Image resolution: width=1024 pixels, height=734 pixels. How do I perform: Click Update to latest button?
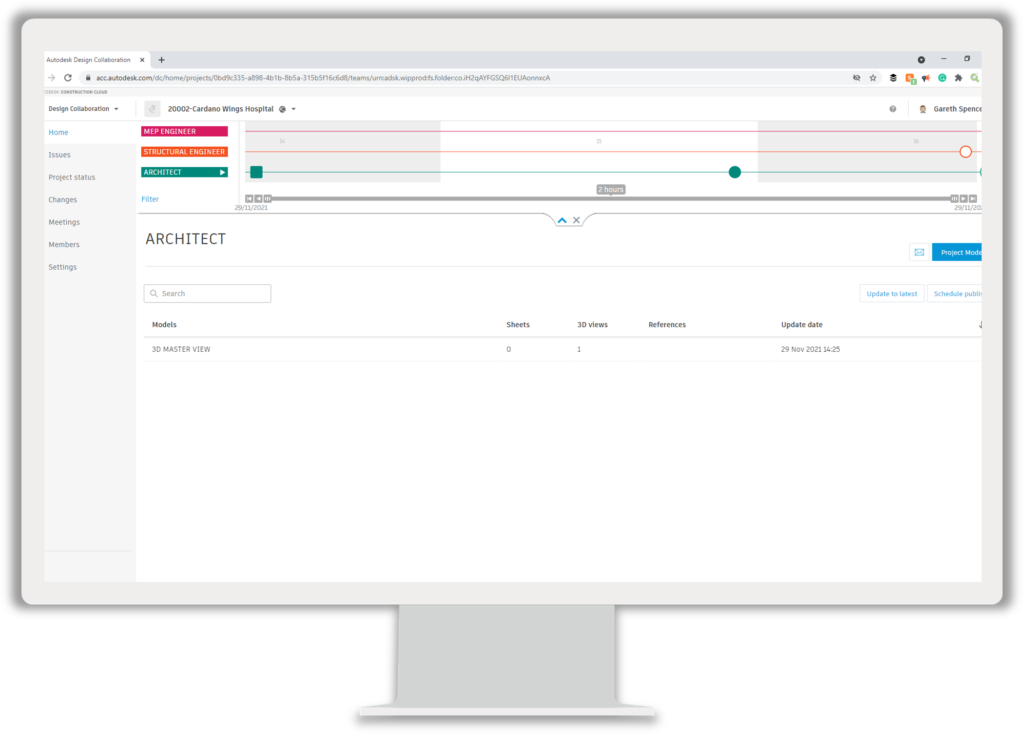891,294
